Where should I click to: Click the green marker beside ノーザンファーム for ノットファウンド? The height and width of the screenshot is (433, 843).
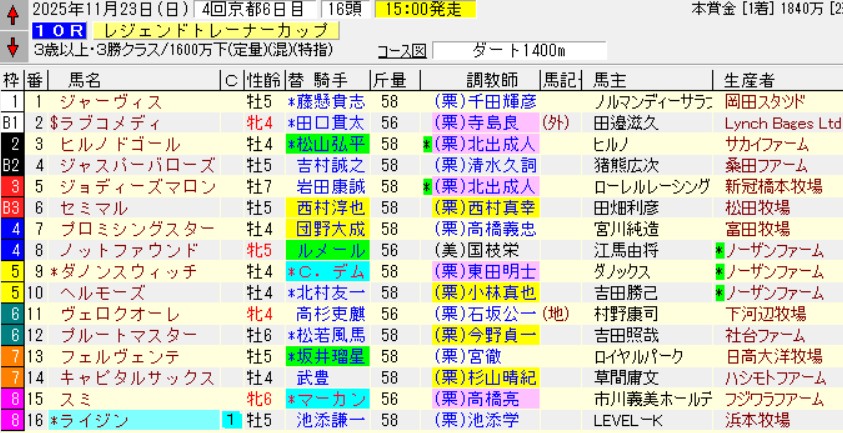718,250
